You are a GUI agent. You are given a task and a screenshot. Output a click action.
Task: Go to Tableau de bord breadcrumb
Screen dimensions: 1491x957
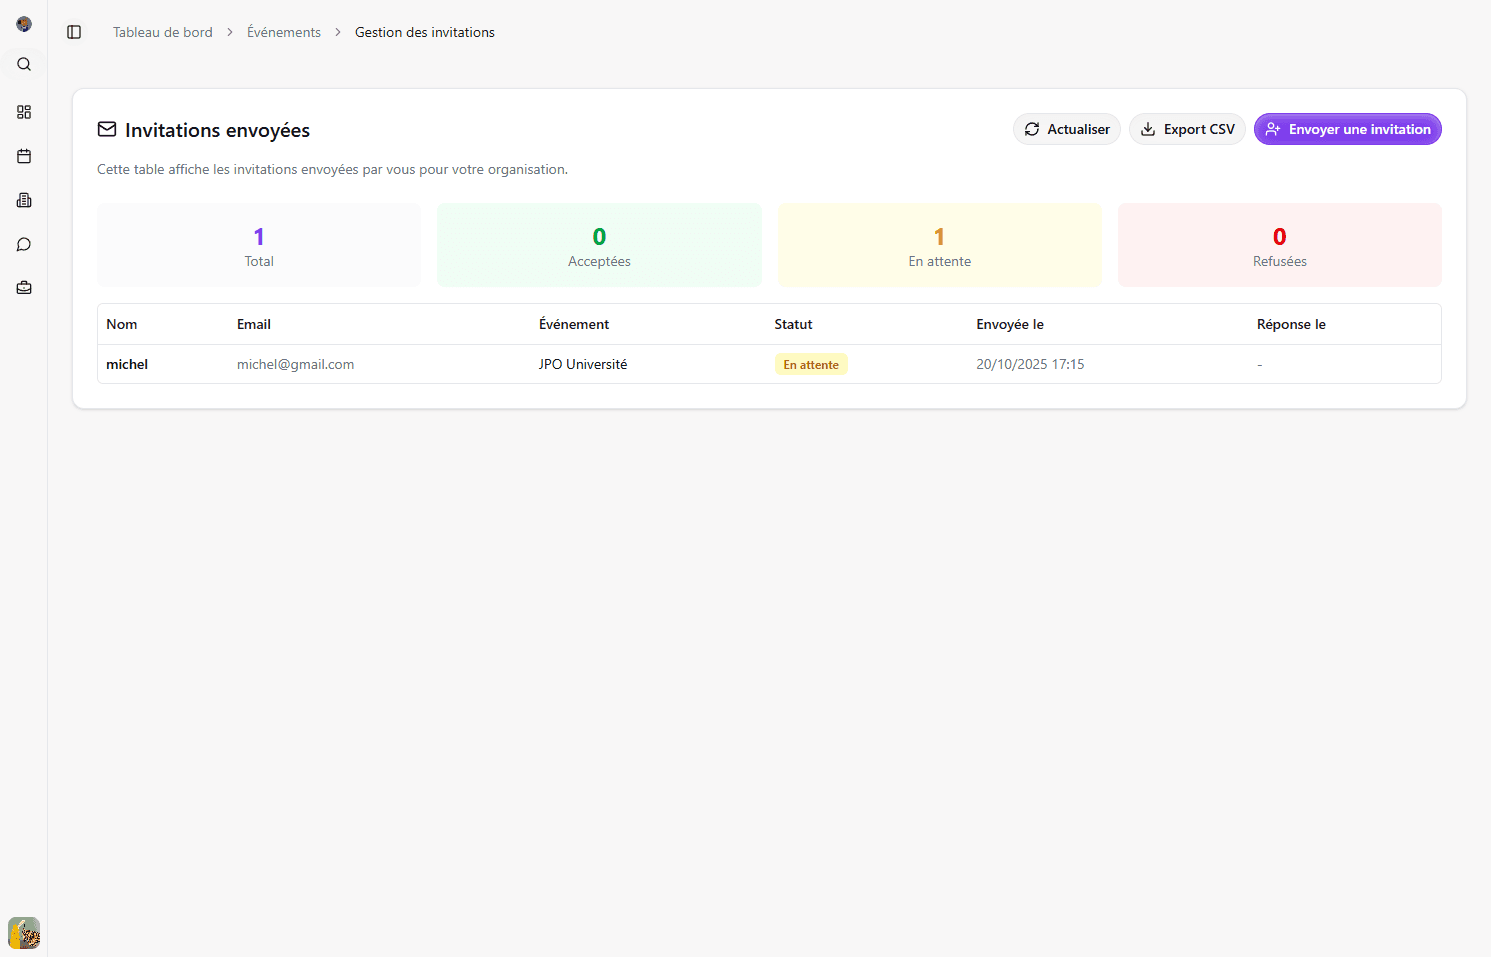tap(162, 32)
